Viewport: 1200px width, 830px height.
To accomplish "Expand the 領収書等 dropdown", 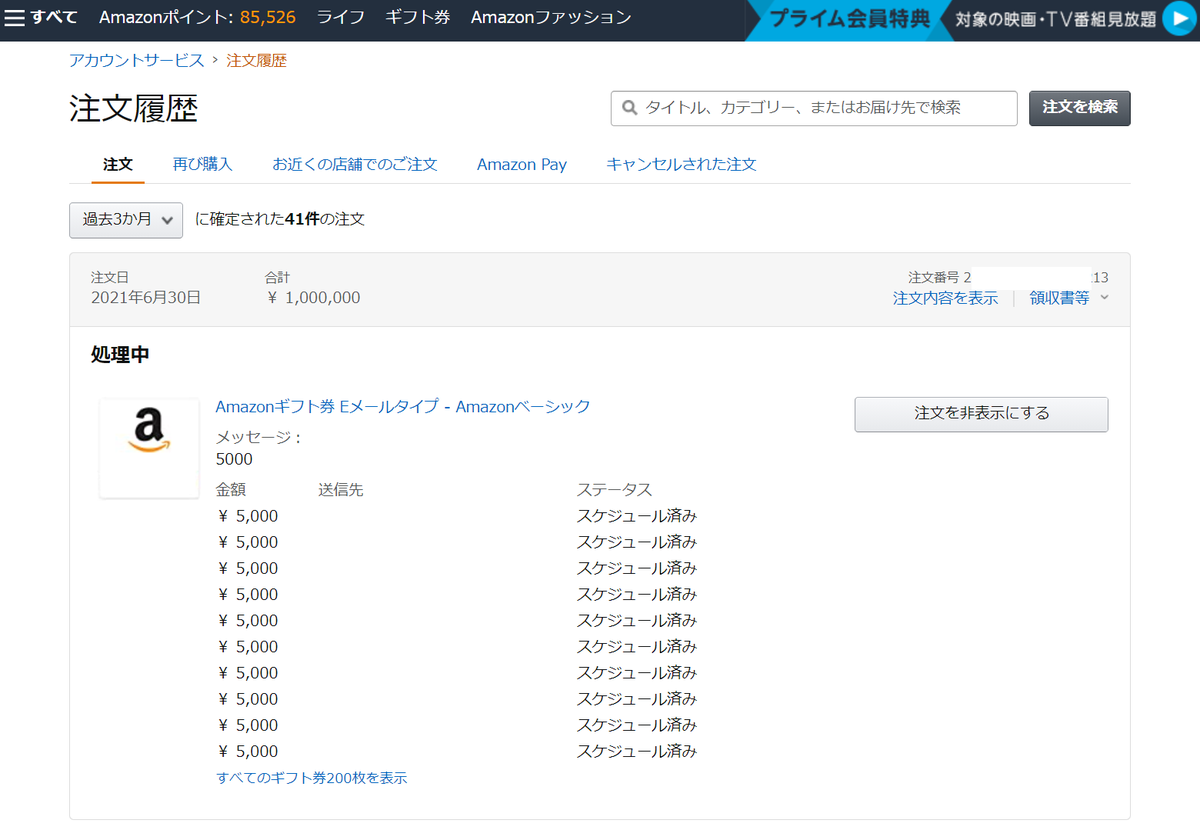I will (x=1069, y=298).
